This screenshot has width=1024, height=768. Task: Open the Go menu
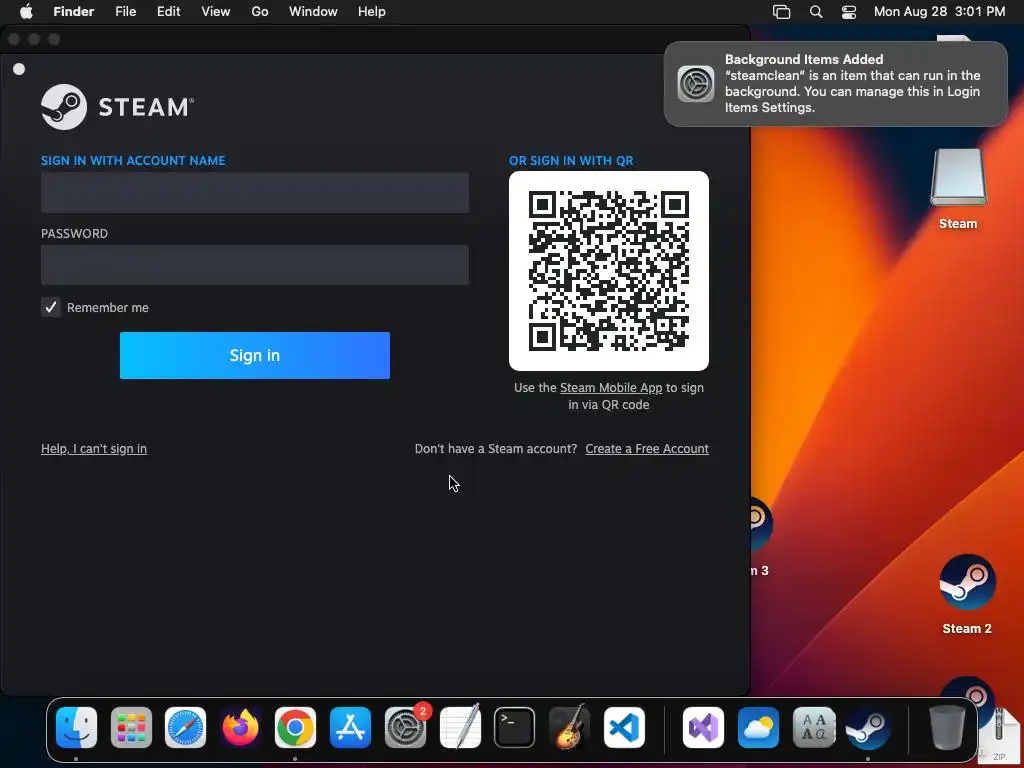click(260, 12)
